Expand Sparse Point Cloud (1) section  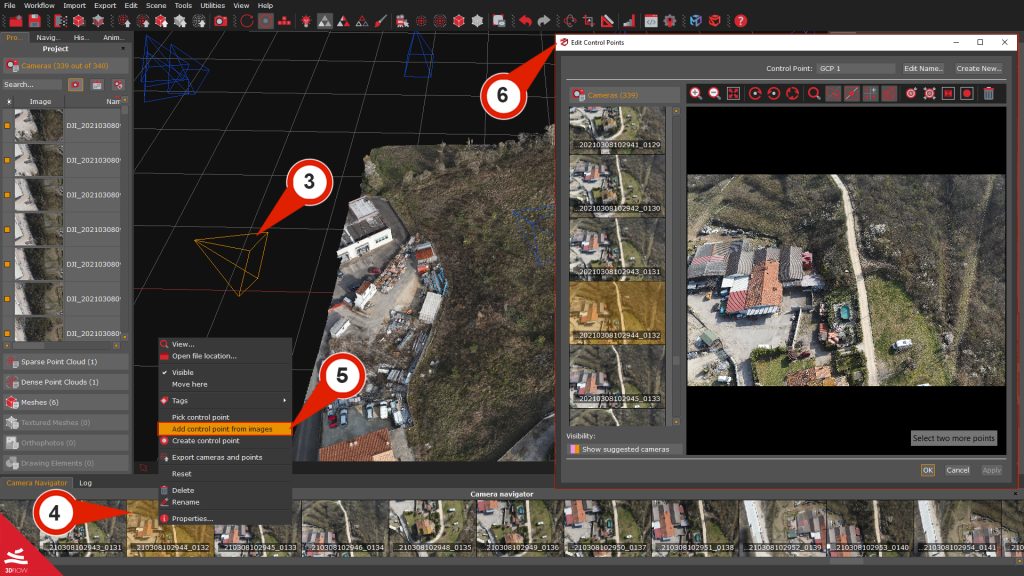[65, 361]
